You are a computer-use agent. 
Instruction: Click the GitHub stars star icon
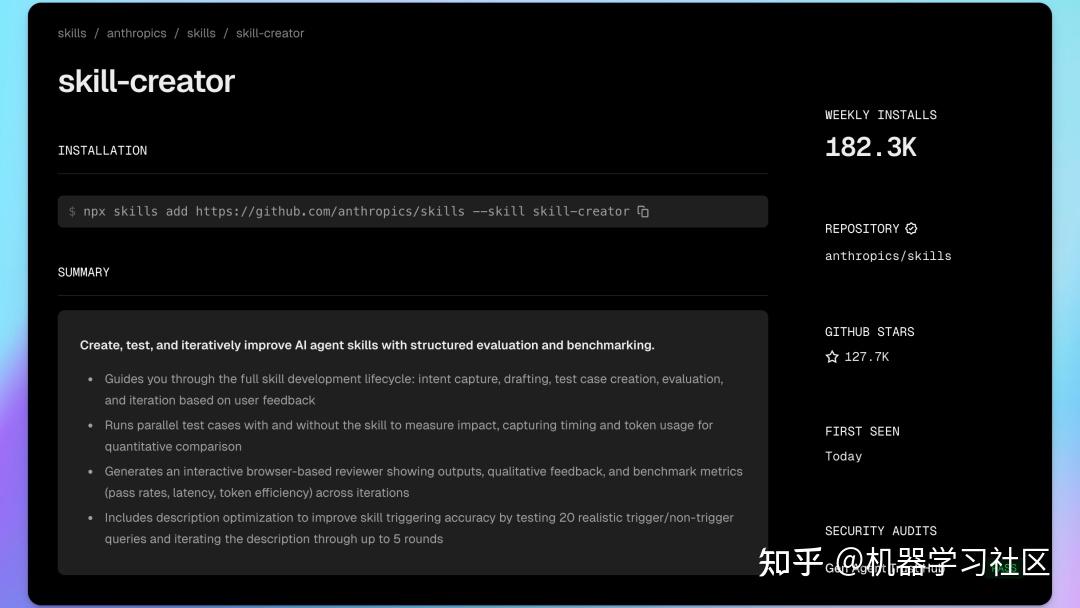coord(832,357)
